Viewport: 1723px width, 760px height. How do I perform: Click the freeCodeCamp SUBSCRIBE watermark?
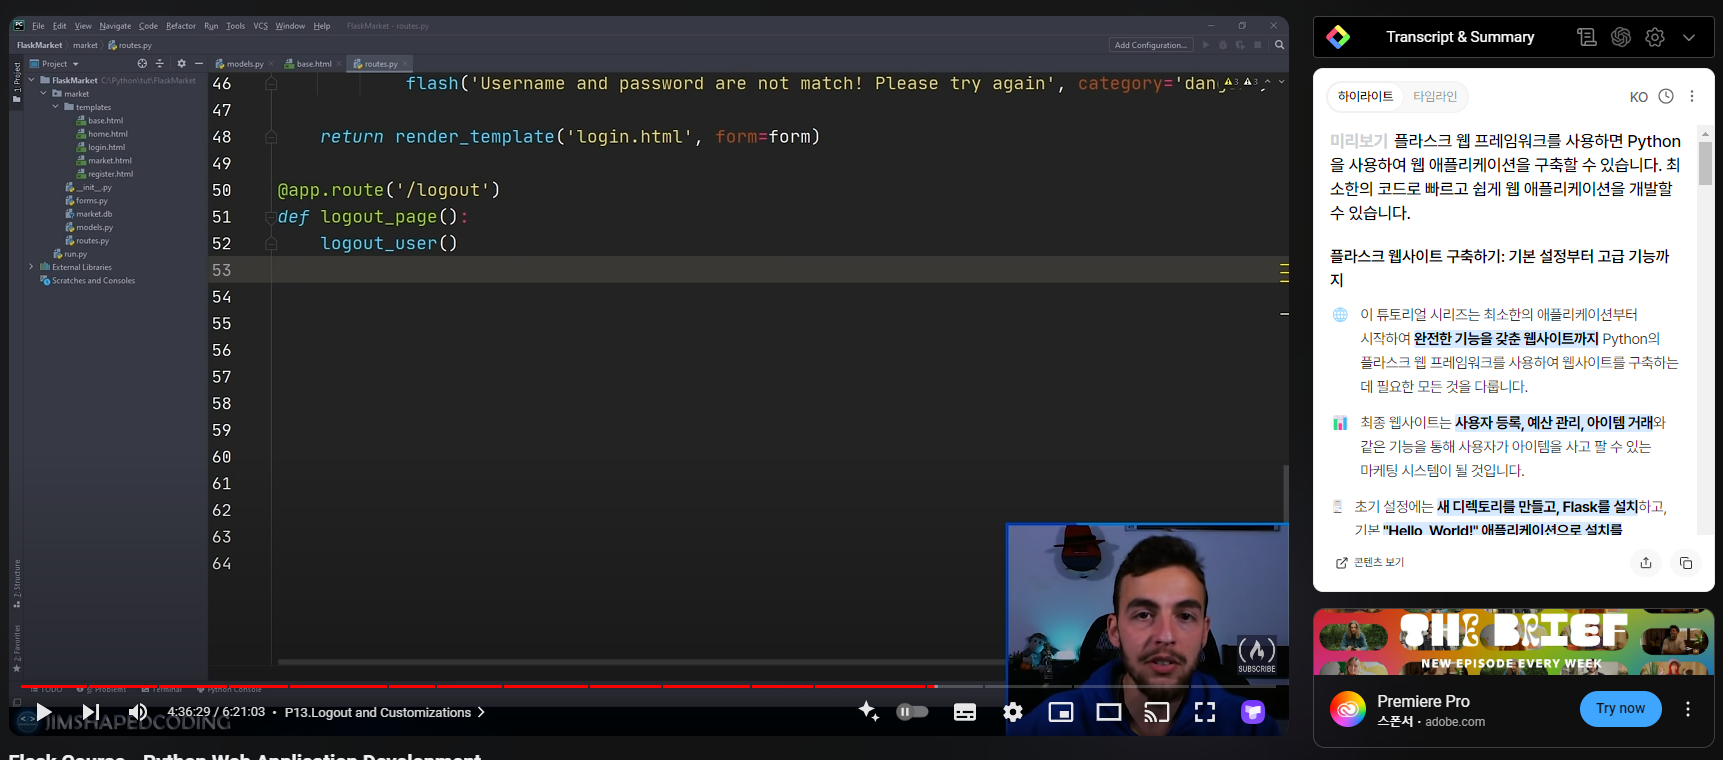click(x=1257, y=655)
